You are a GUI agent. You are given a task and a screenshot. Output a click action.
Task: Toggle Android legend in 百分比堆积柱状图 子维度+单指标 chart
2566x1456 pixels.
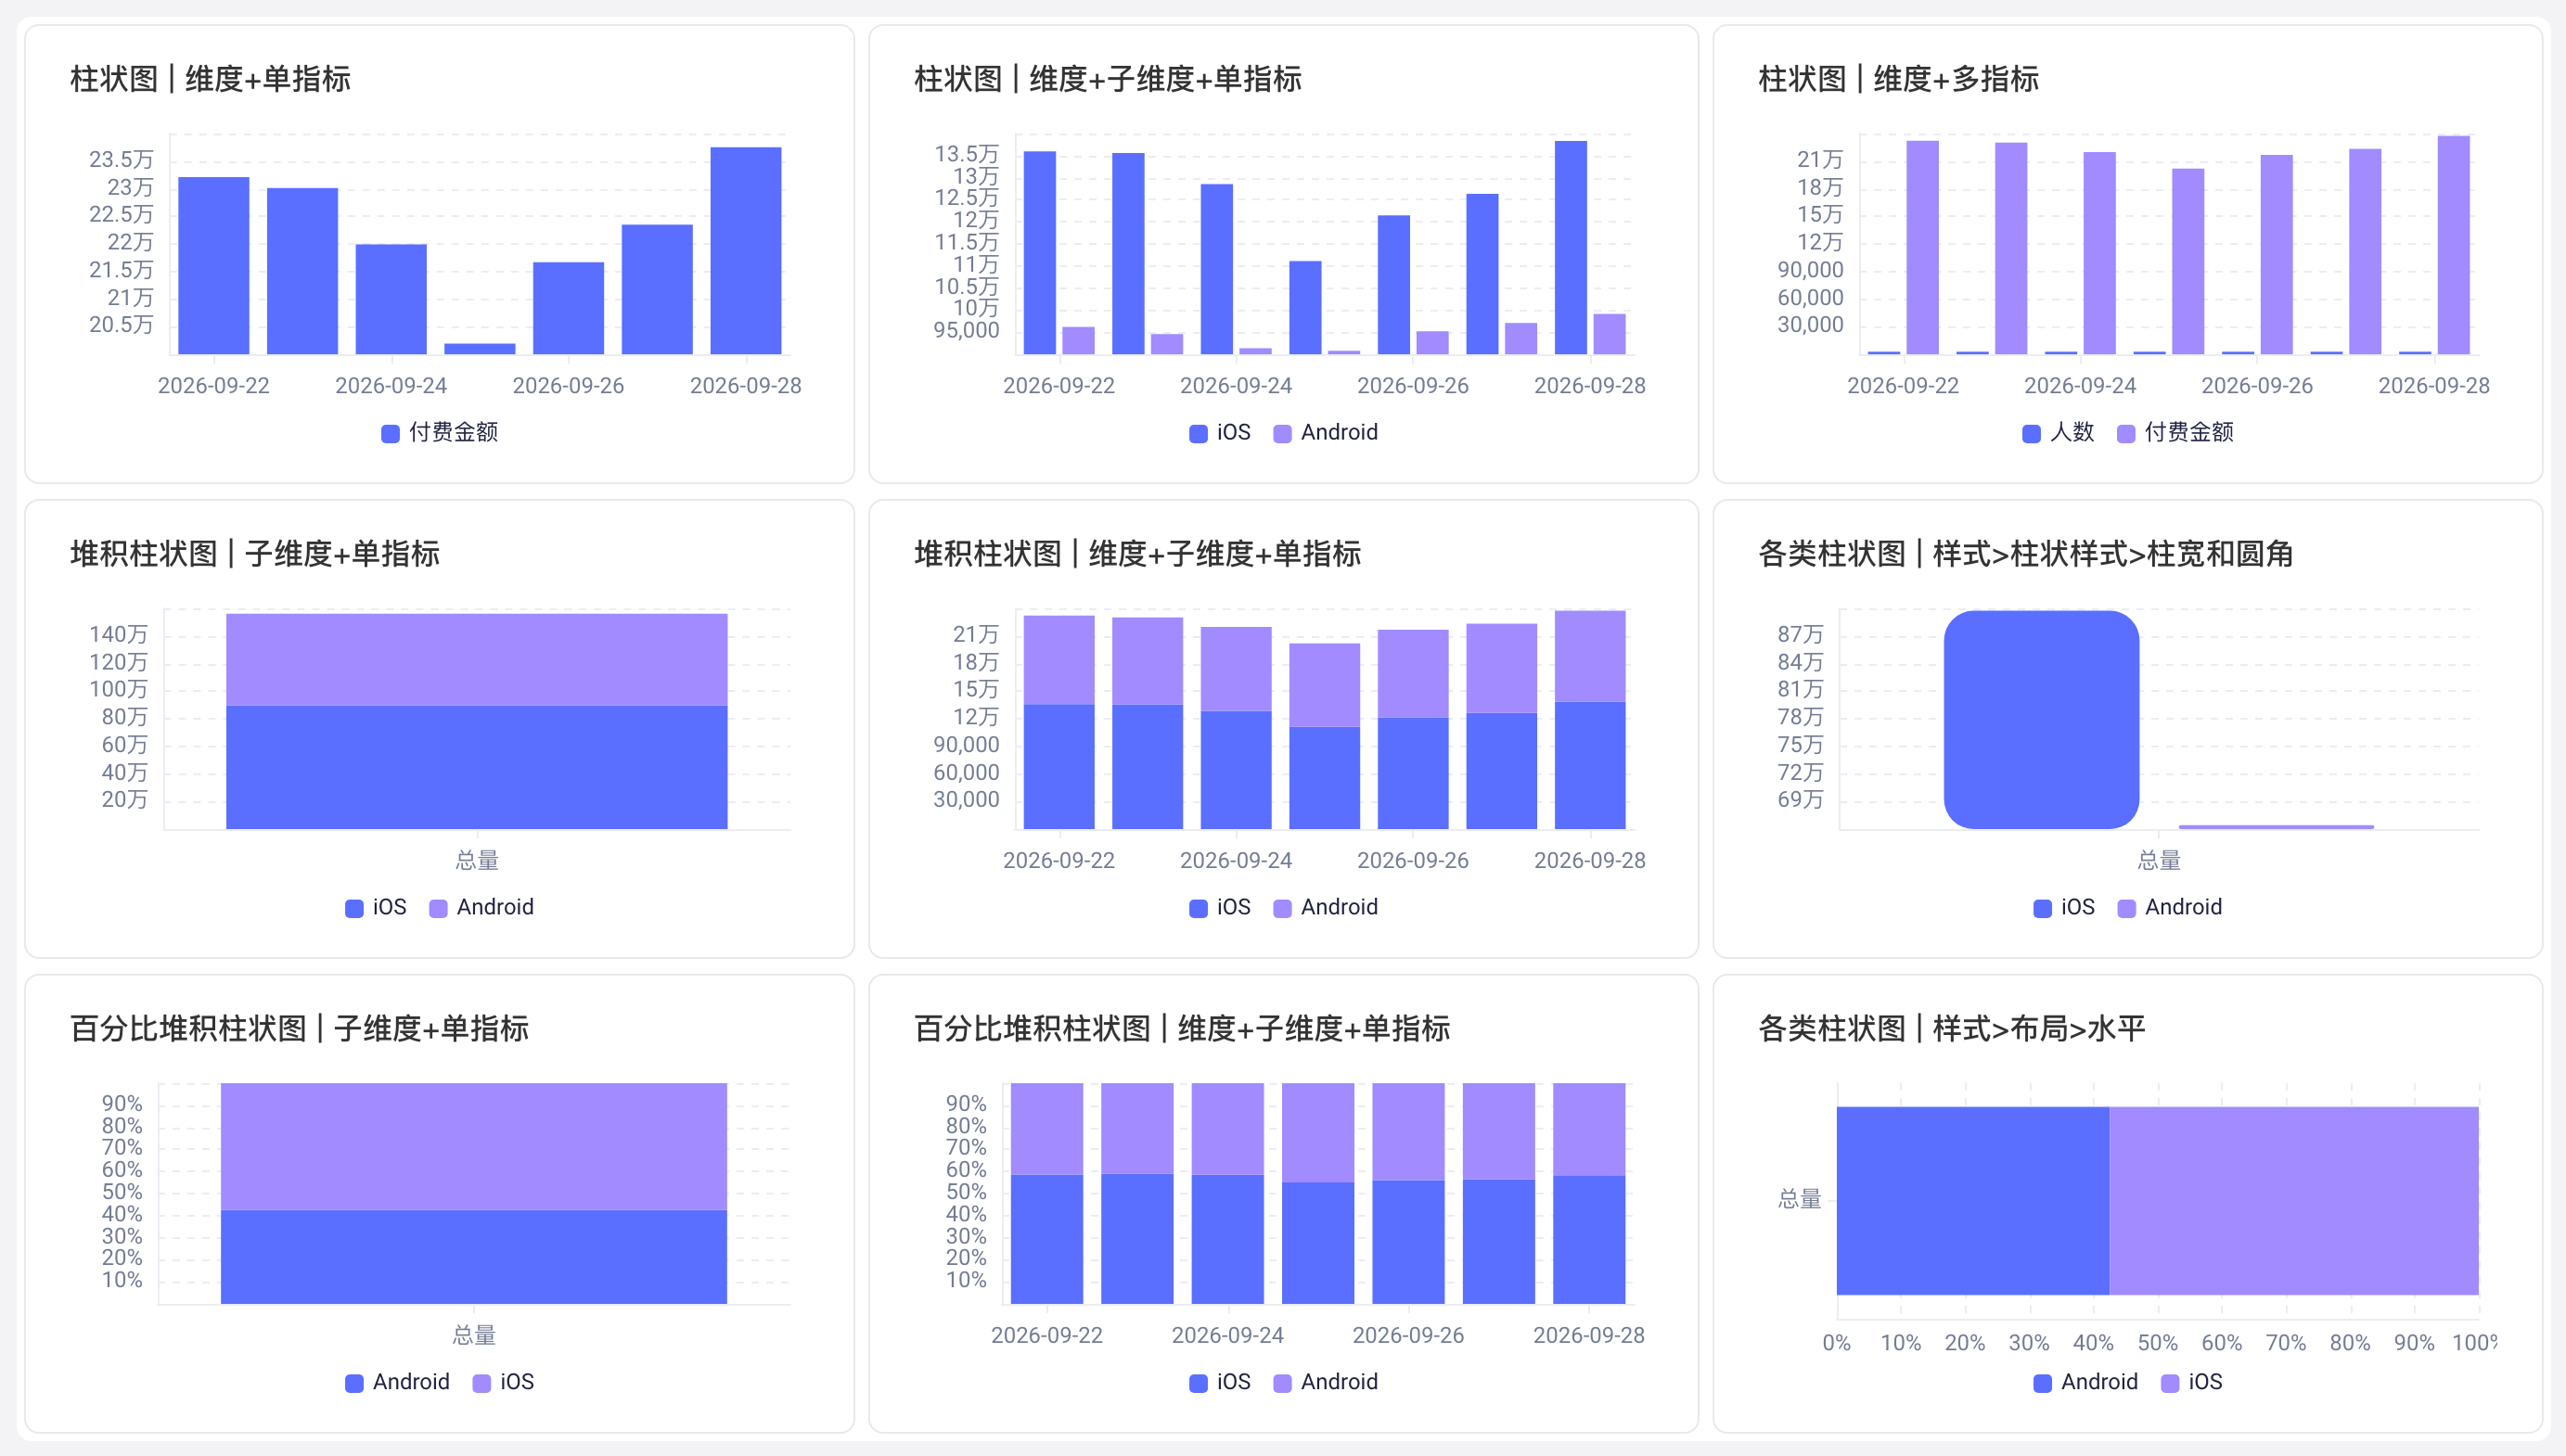[x=397, y=1382]
